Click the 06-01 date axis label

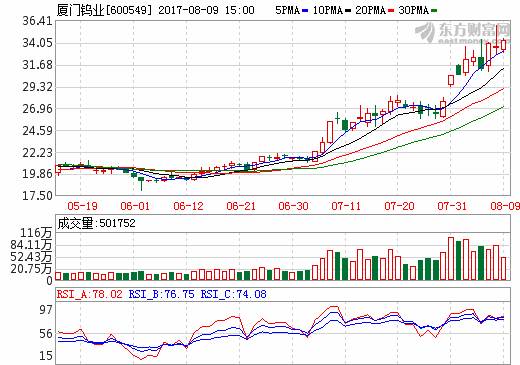(x=135, y=206)
